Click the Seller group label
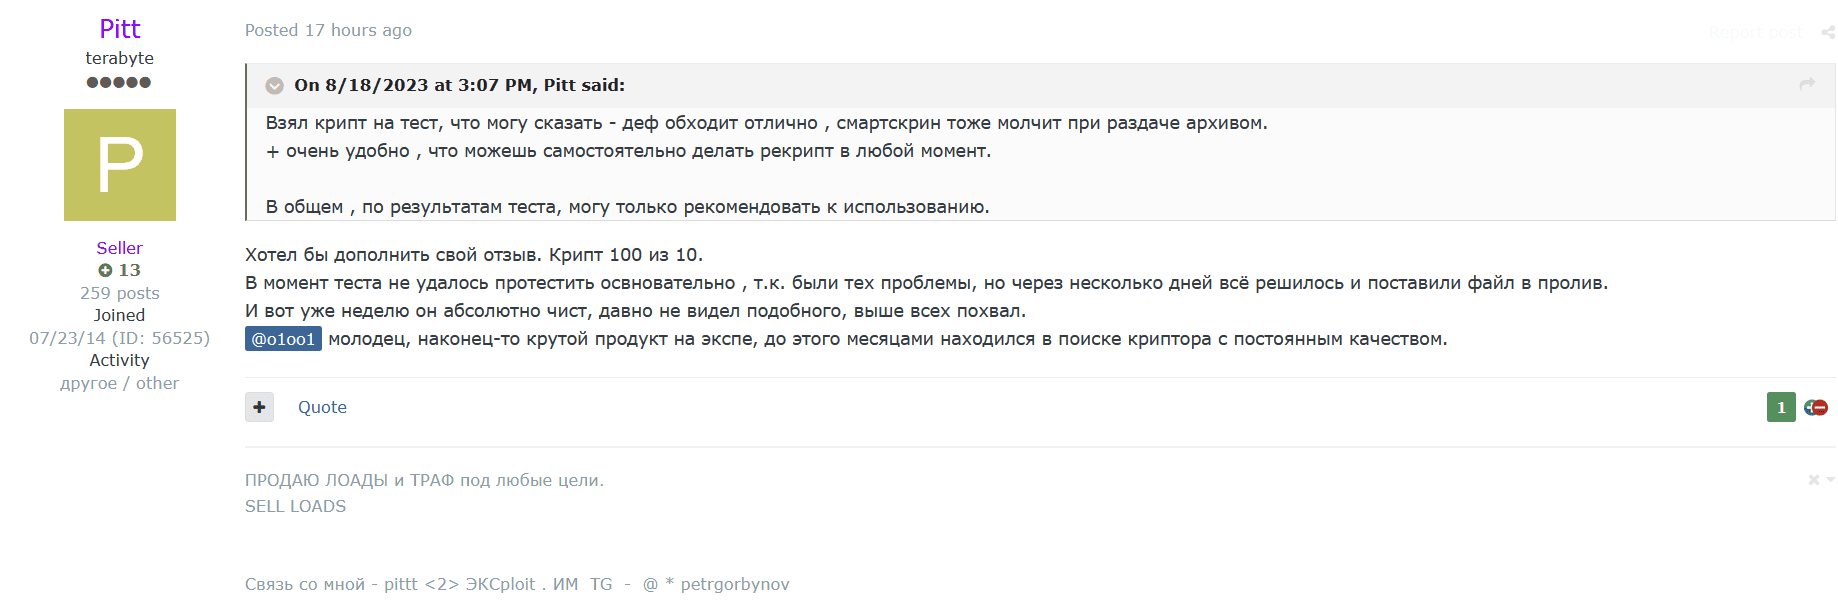 pos(120,248)
